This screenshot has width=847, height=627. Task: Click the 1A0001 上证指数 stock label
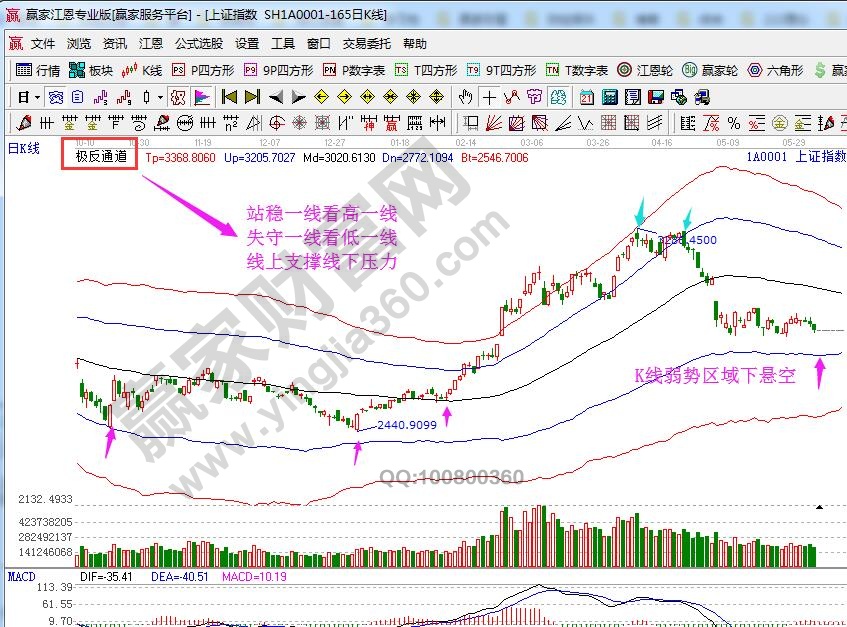point(796,157)
